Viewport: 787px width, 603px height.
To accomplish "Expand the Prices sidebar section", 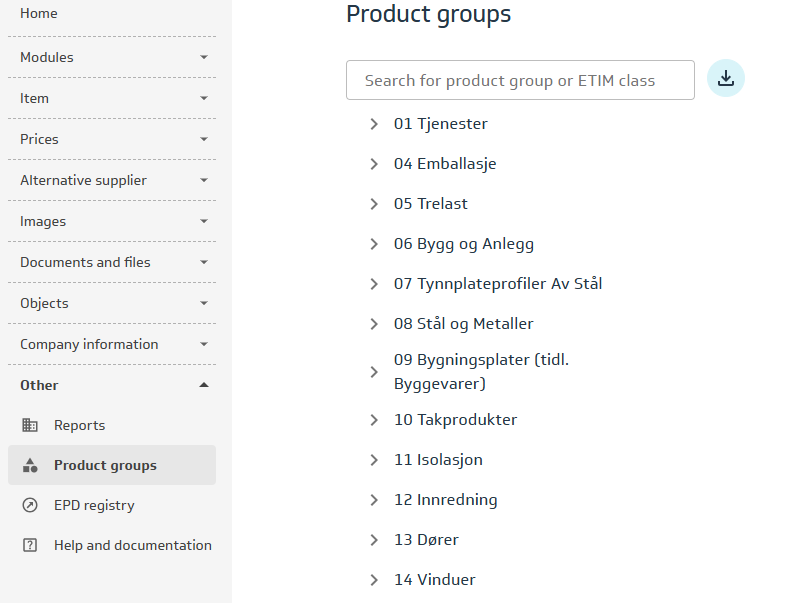I will (112, 139).
